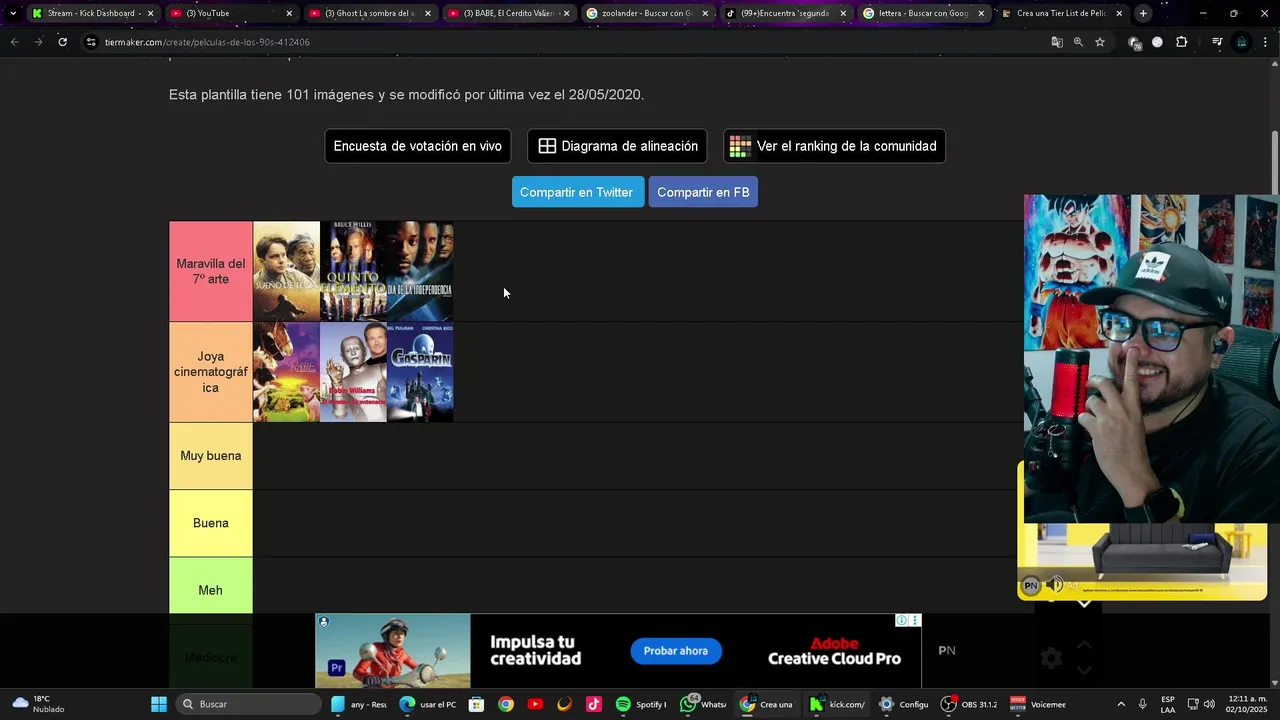
Task: Click the ESP LAA language indicator
Action: click(x=1168, y=704)
